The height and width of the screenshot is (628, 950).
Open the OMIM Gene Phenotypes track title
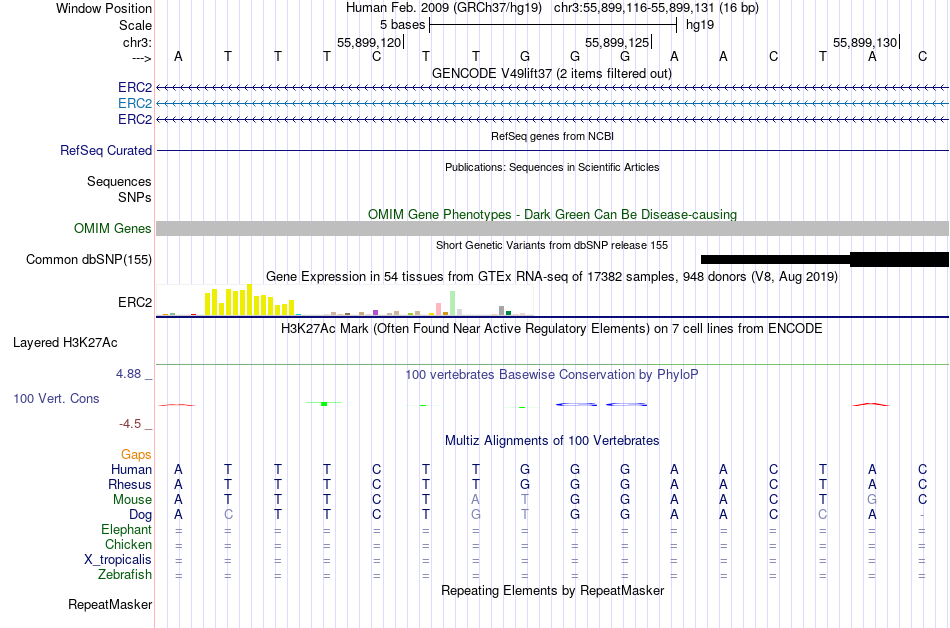552,214
